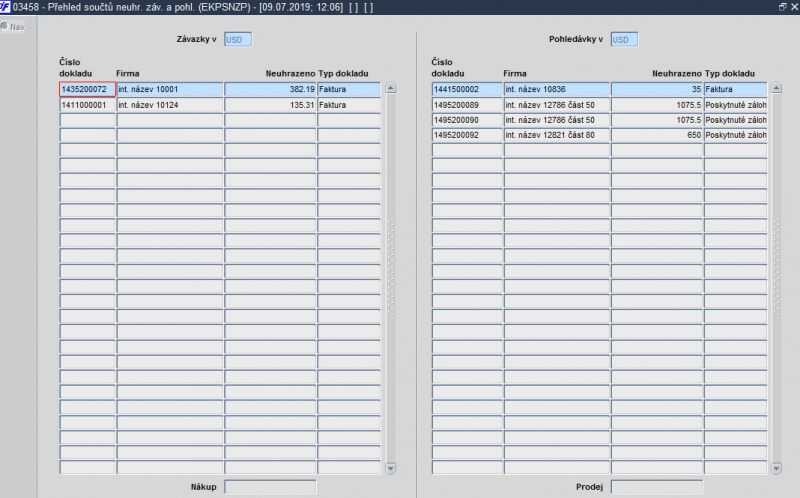The height and width of the screenshot is (498, 800).
Task: Click the Závazky scrollbar down arrow
Action: (391, 468)
